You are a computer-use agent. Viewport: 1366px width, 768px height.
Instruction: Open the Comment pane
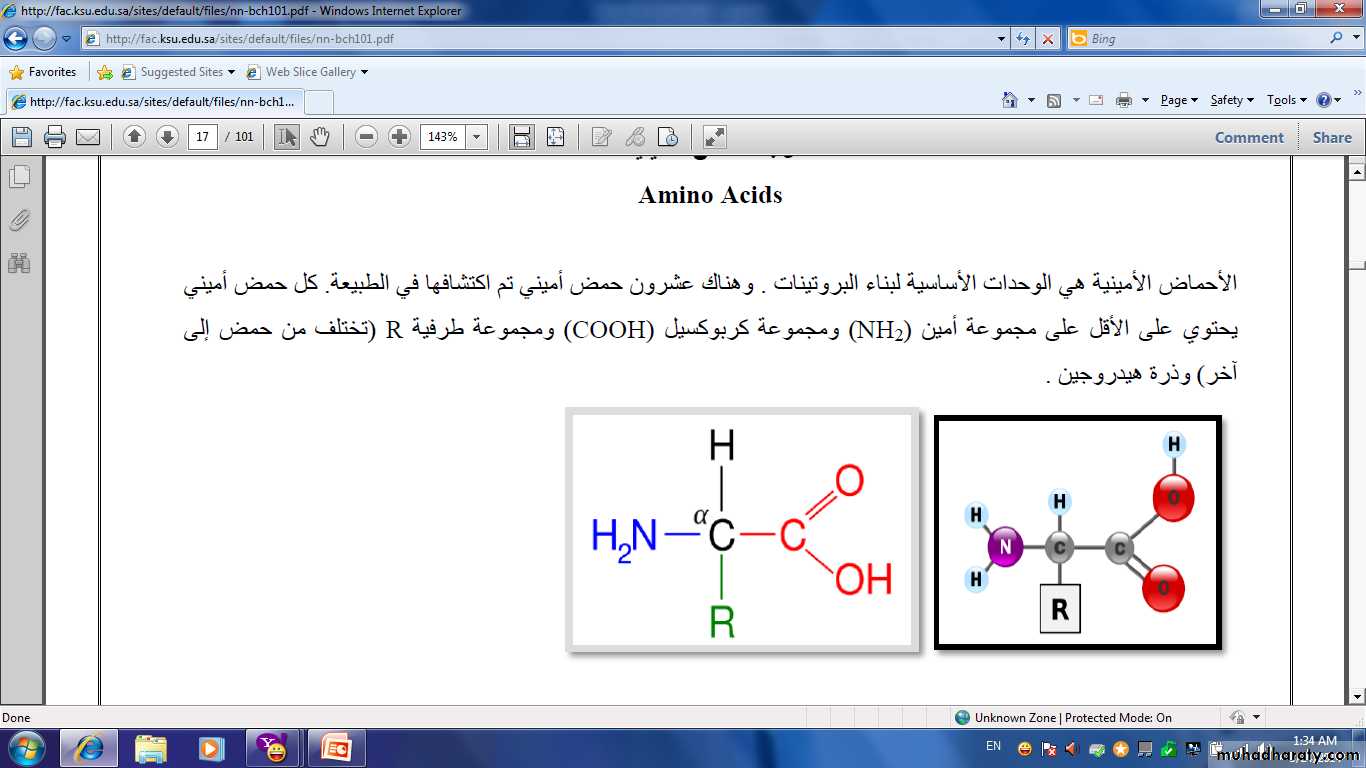tap(1249, 137)
